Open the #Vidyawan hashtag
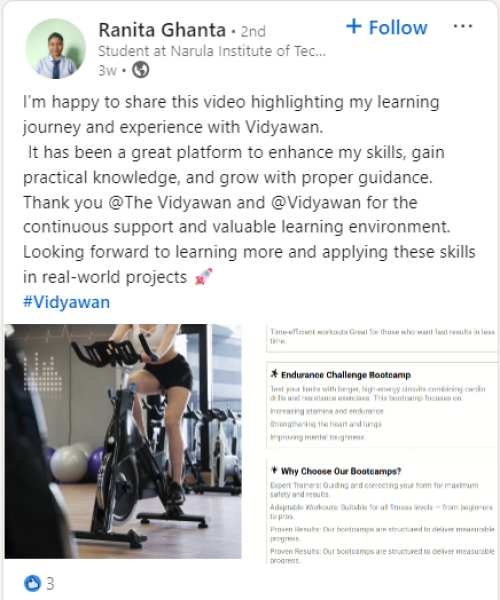This screenshot has width=500, height=600. pyautogui.click(x=67, y=302)
